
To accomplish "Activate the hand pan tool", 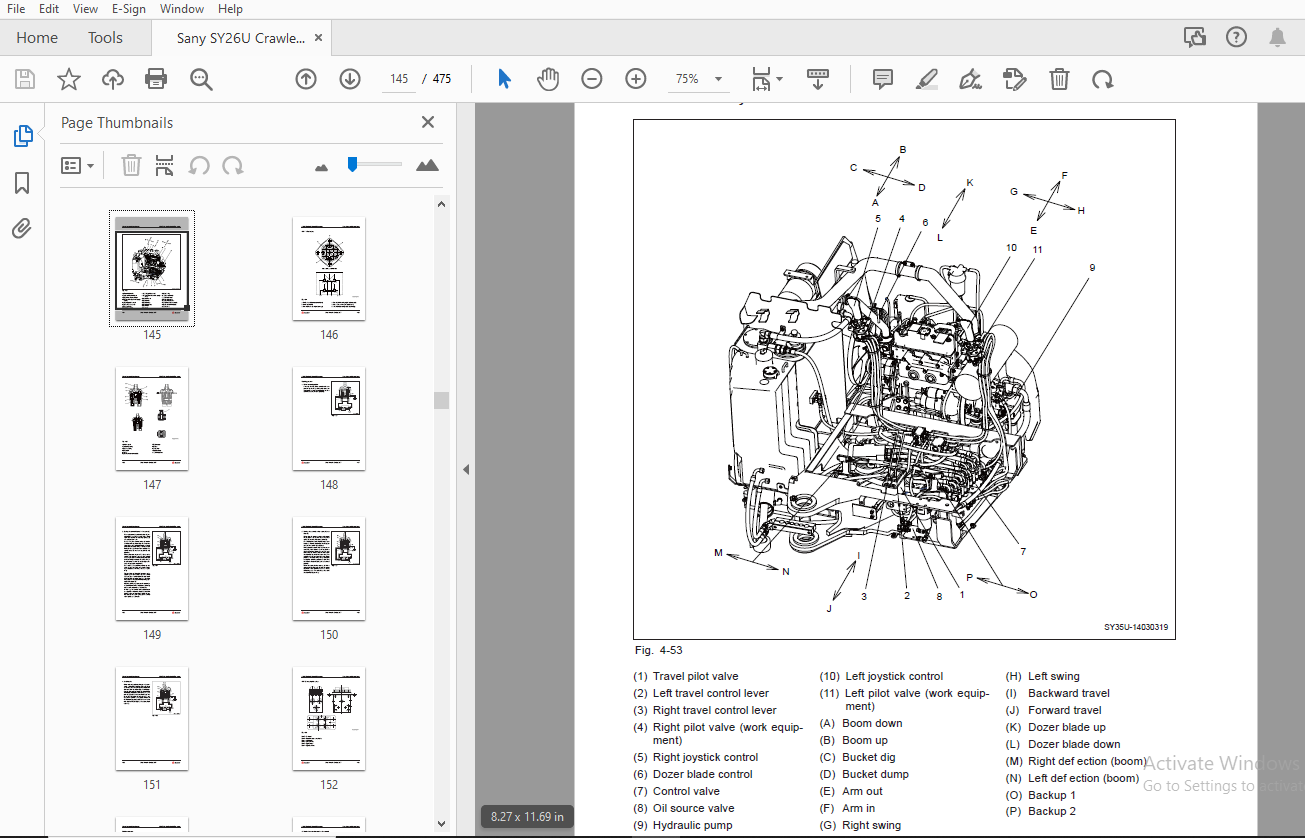I will click(548, 79).
